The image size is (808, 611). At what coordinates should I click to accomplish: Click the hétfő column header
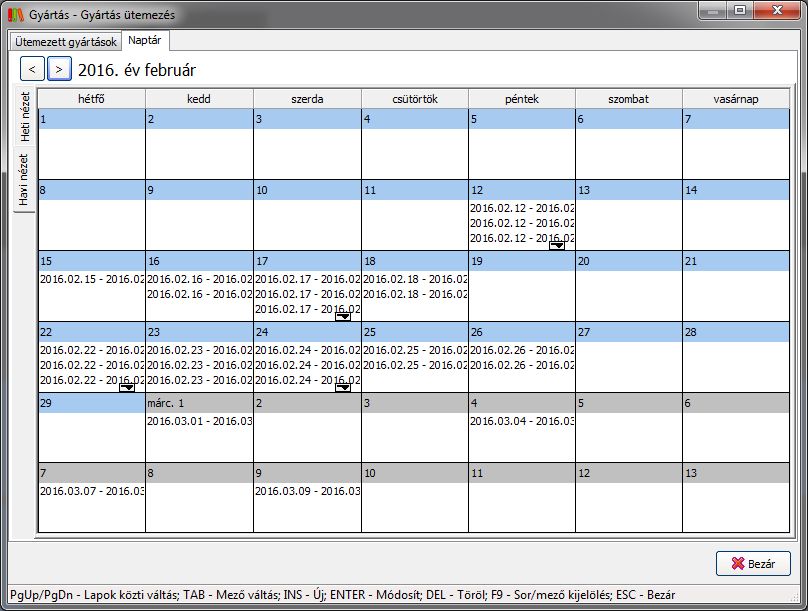(92, 99)
